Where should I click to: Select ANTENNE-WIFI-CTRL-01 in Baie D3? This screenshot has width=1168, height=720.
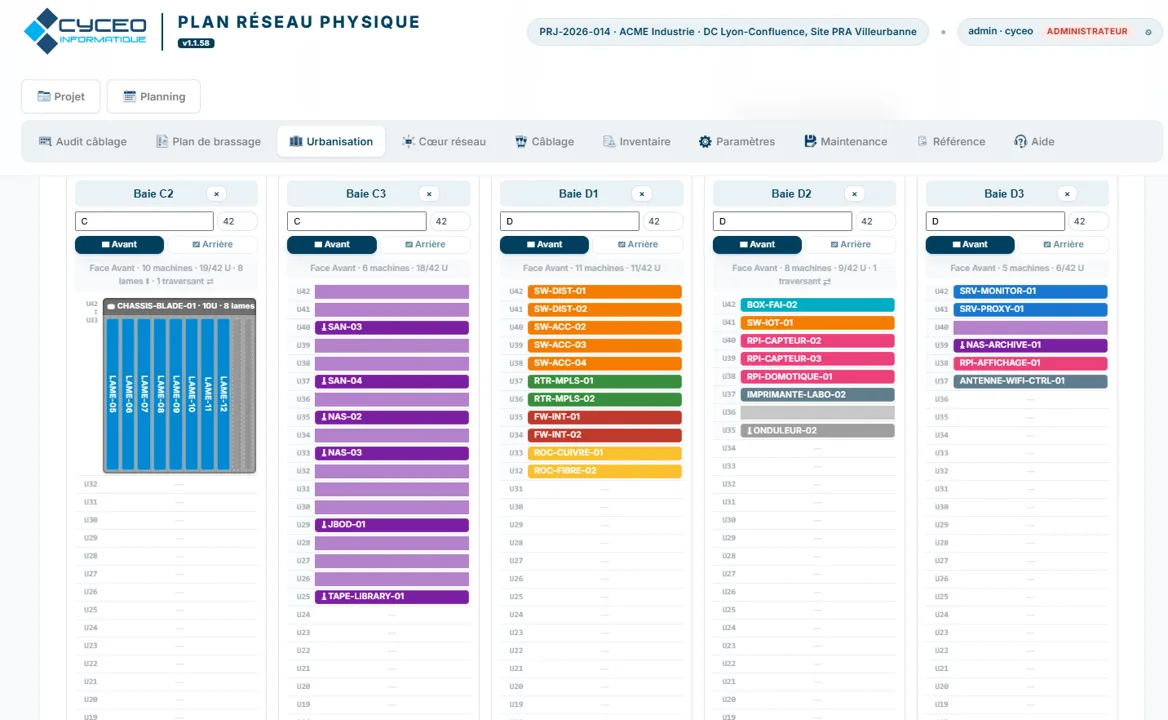tap(1030, 381)
